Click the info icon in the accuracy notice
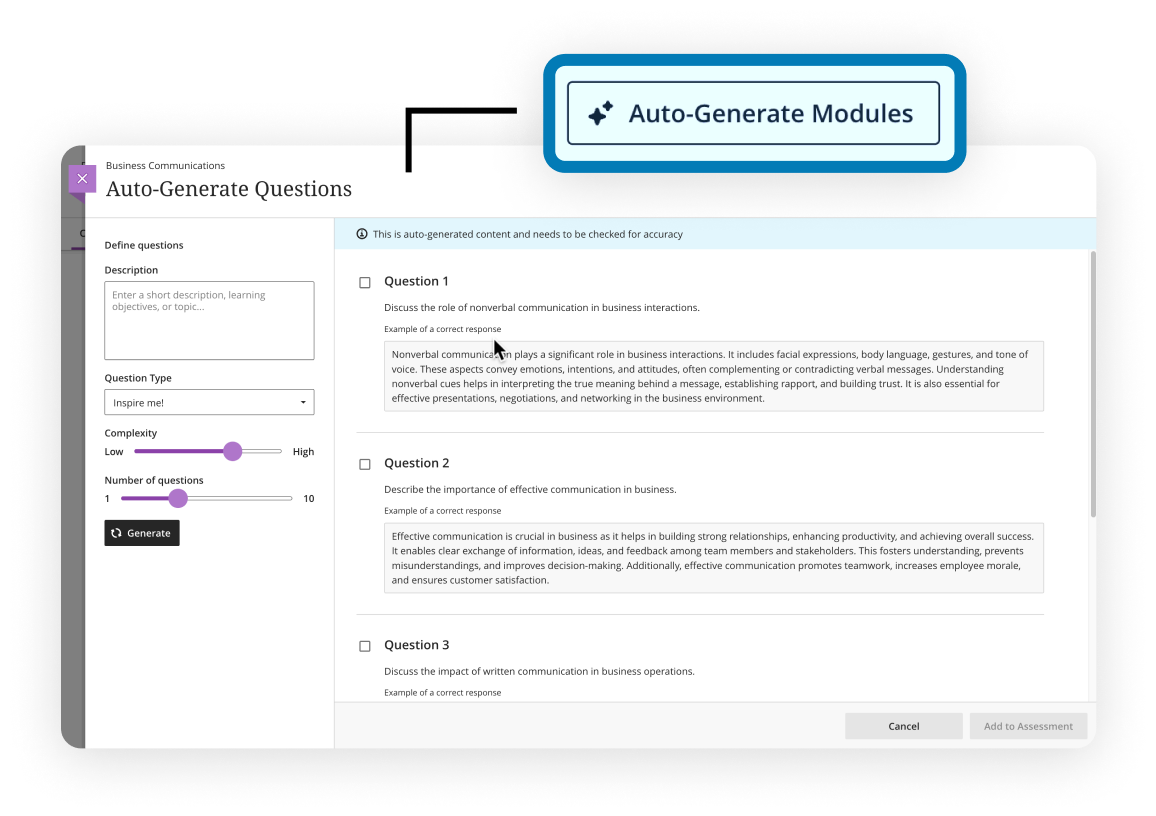 [x=362, y=234]
